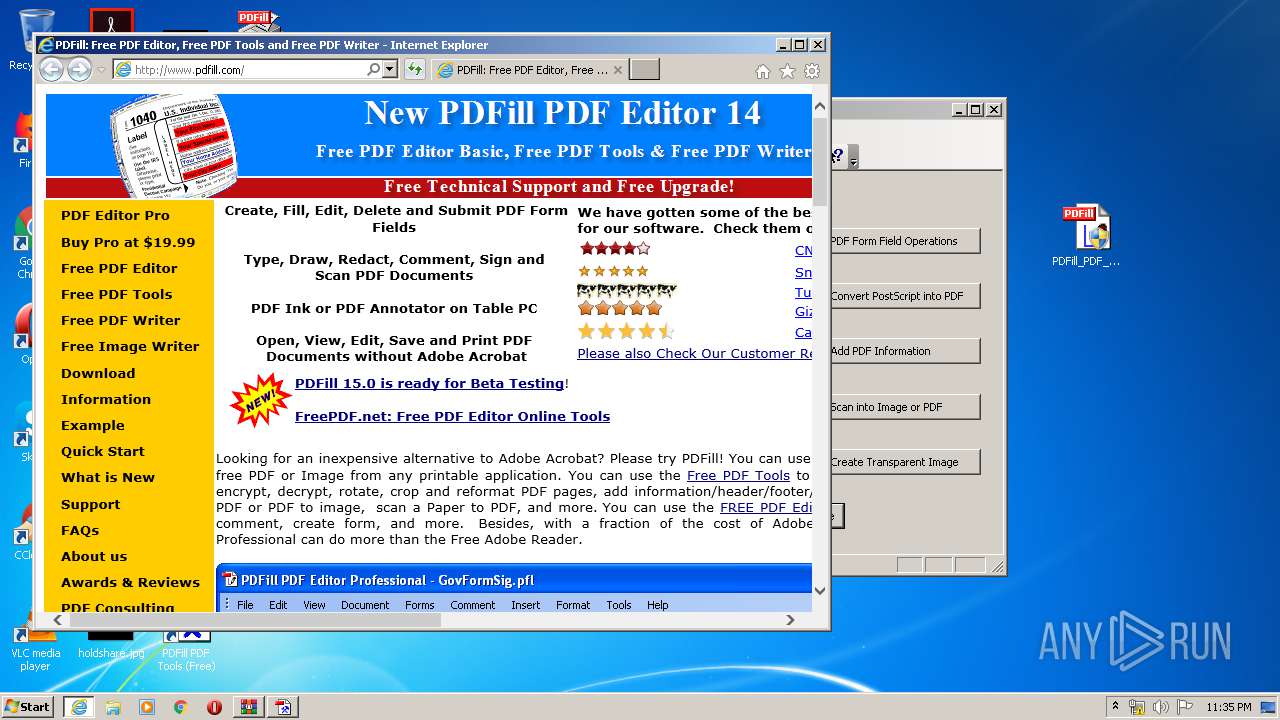Viewport: 1280px width, 720px height.
Task: Click the five cows rating image
Action: 627,291
